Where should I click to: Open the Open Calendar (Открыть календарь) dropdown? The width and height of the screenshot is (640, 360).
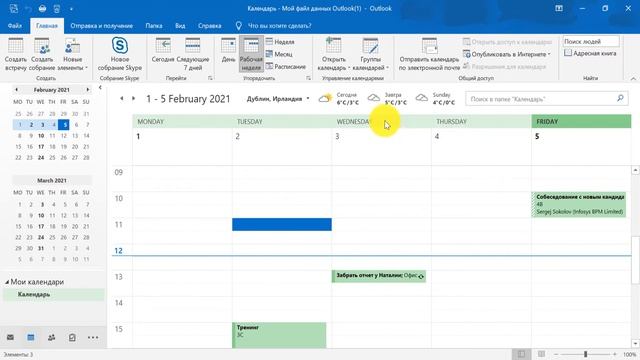click(333, 54)
